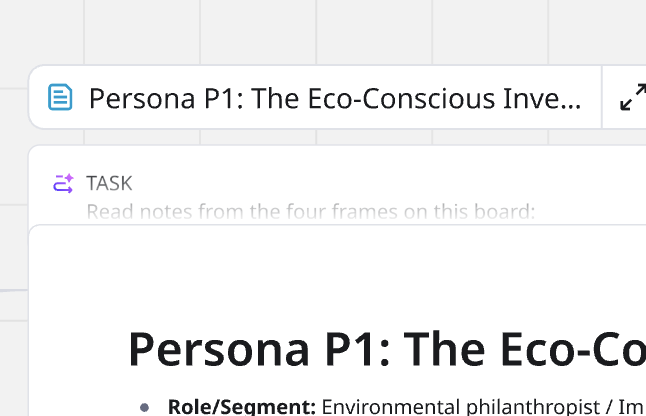Expand the Persona P1 document to fullscreen
This screenshot has height=416, width=646.
click(632, 98)
